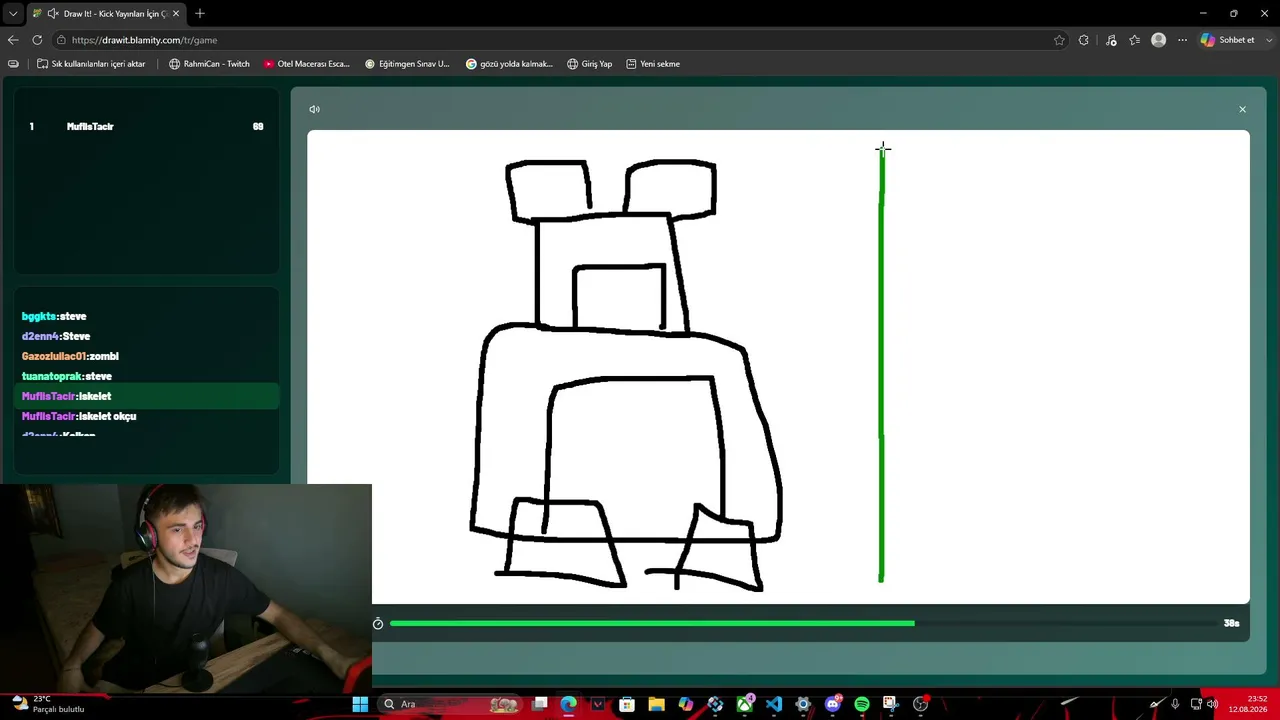This screenshot has width=1280, height=720.
Task: Open the Yeni sekme bookmark
Action: click(x=653, y=64)
